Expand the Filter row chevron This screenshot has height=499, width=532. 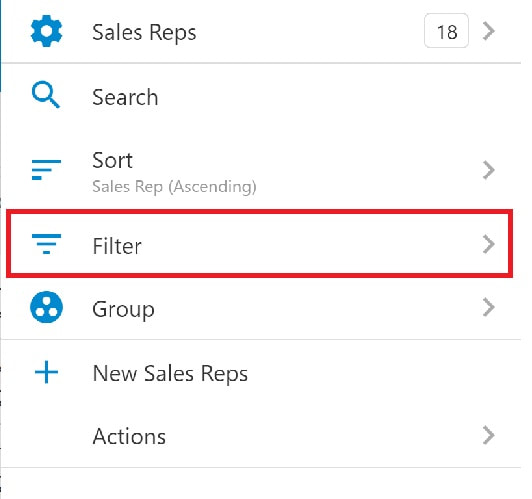[489, 244]
